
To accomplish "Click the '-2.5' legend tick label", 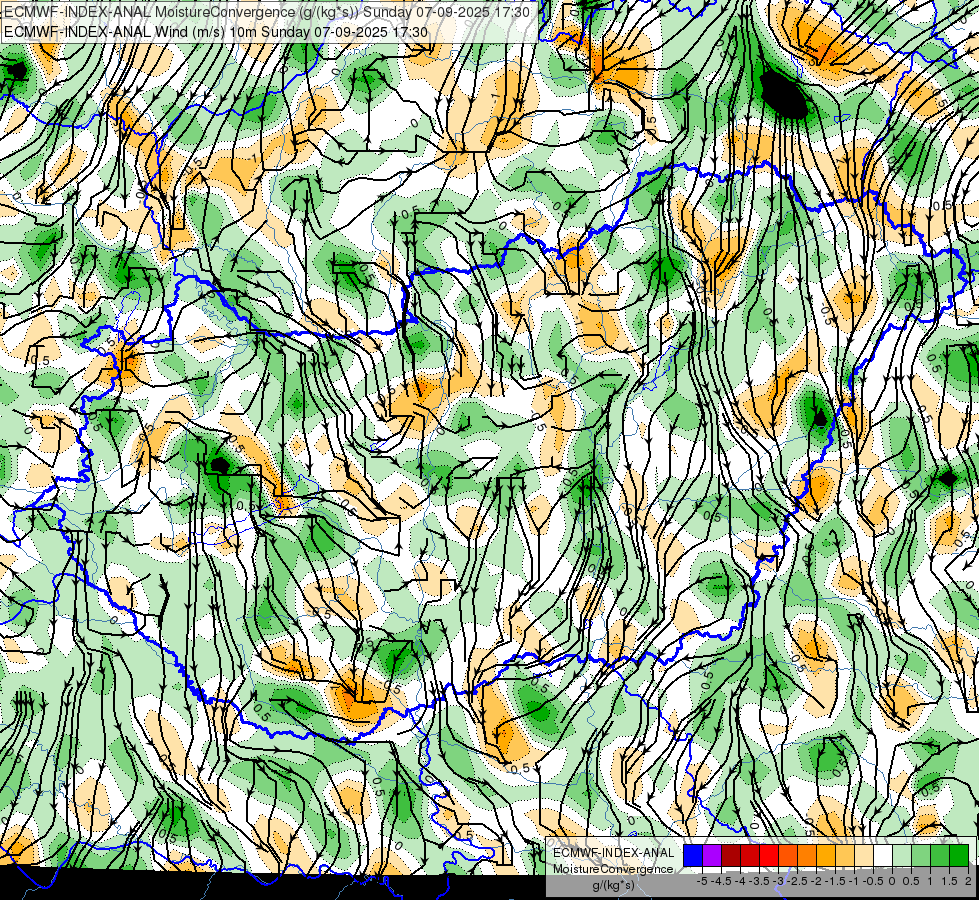I will [x=797, y=881].
